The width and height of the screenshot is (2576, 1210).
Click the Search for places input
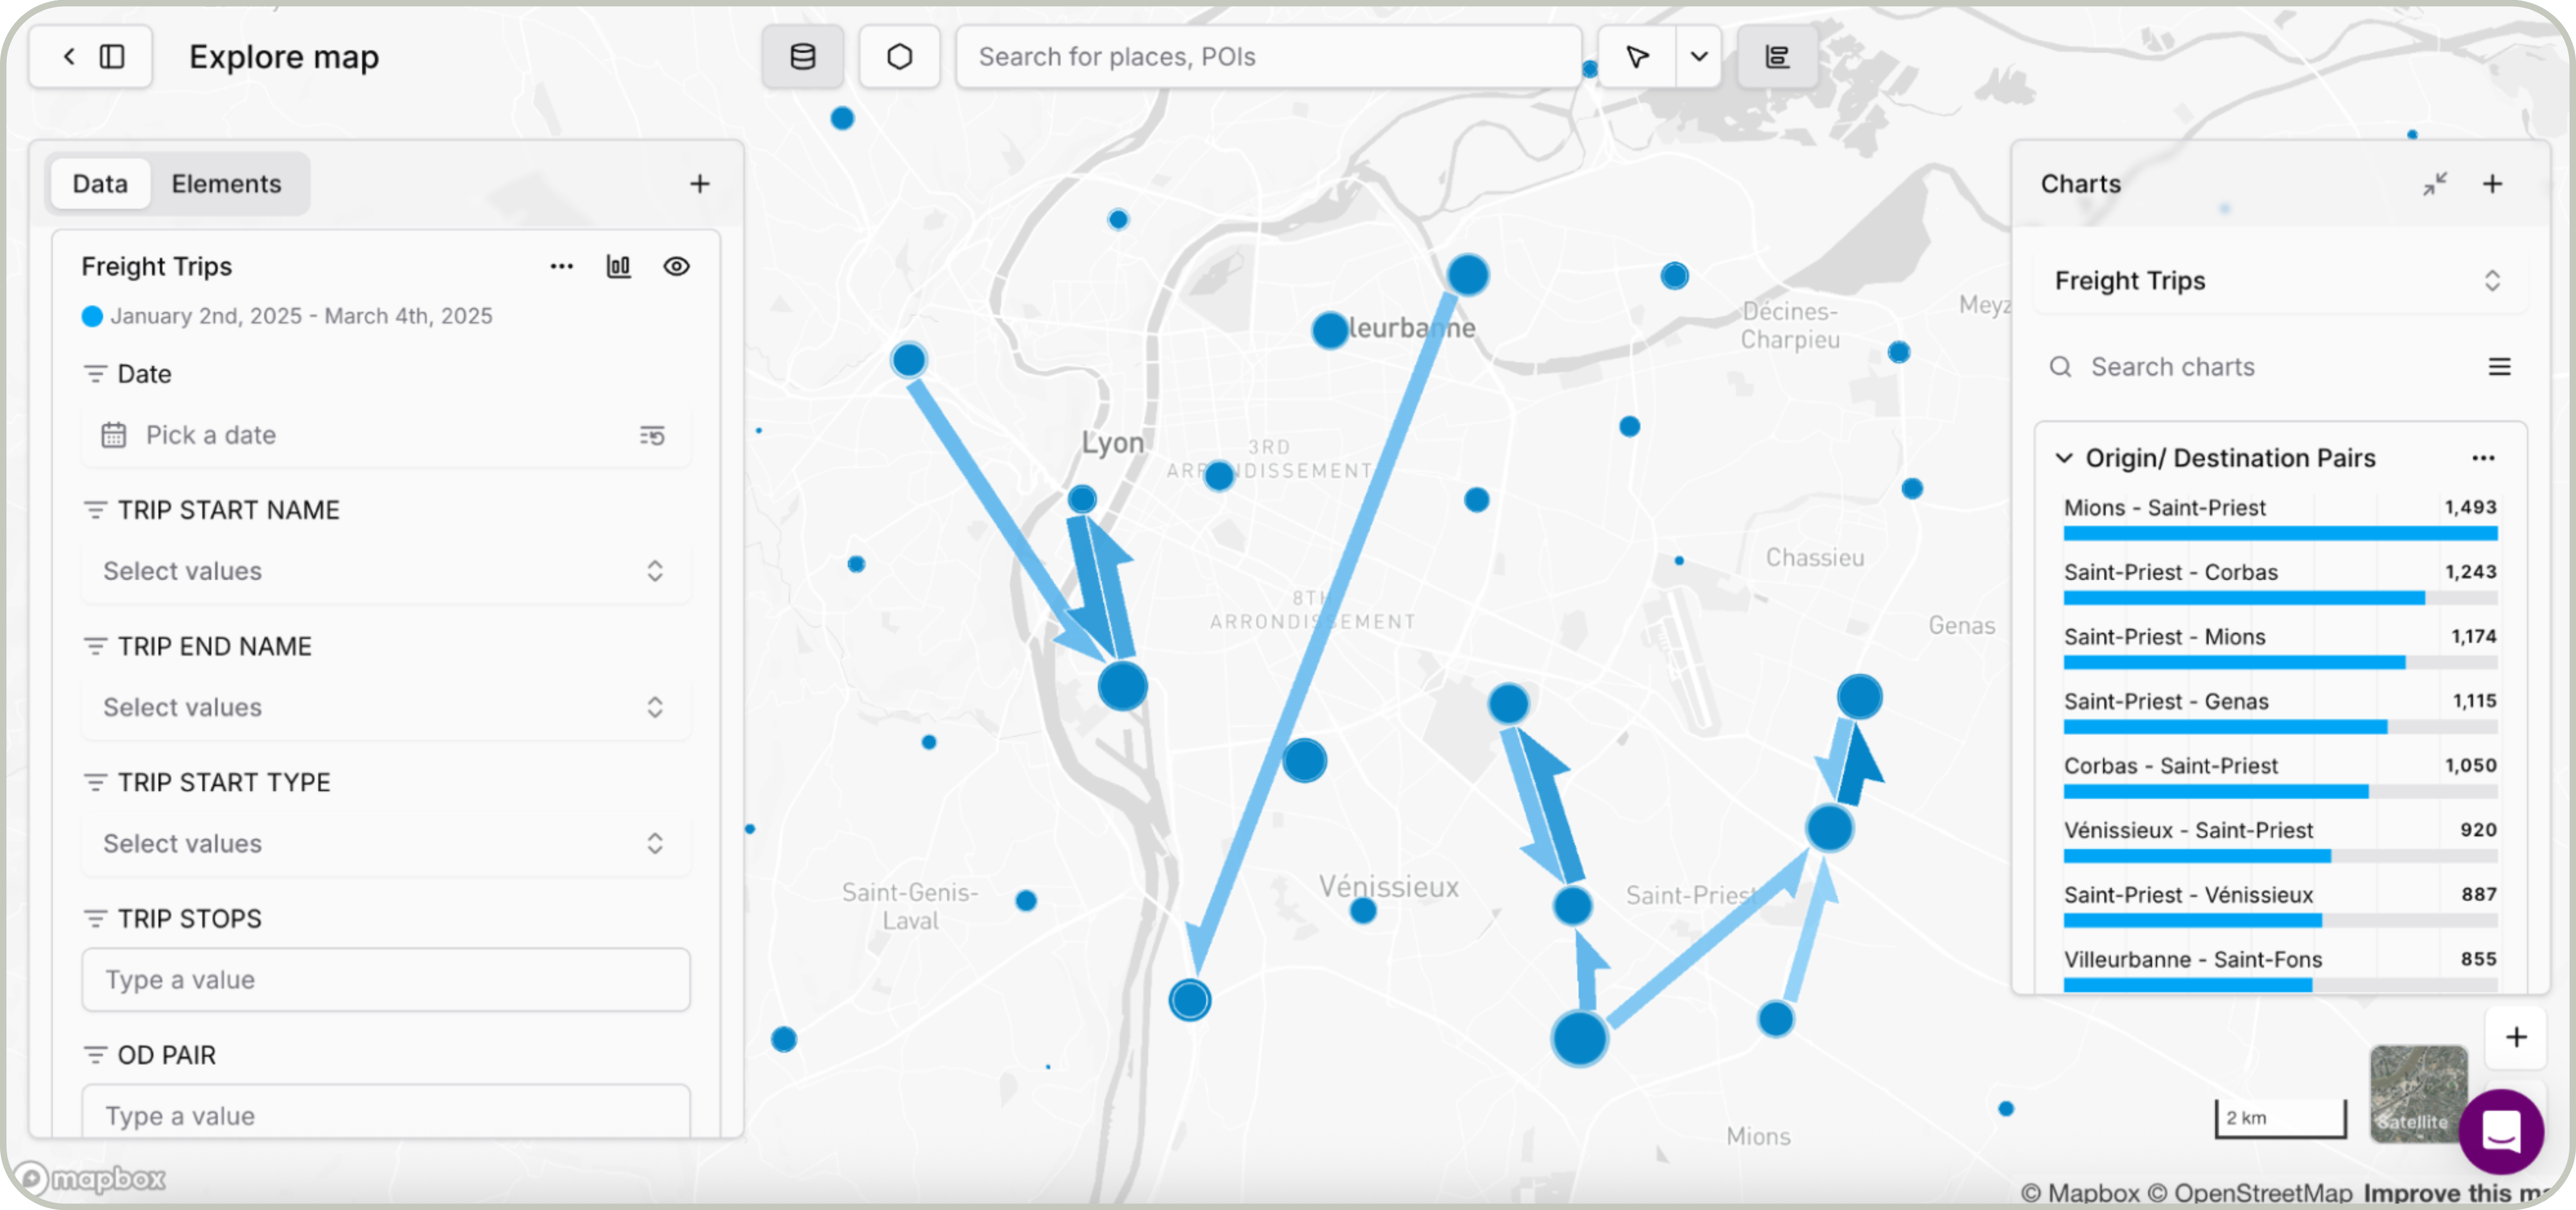pos(1267,57)
